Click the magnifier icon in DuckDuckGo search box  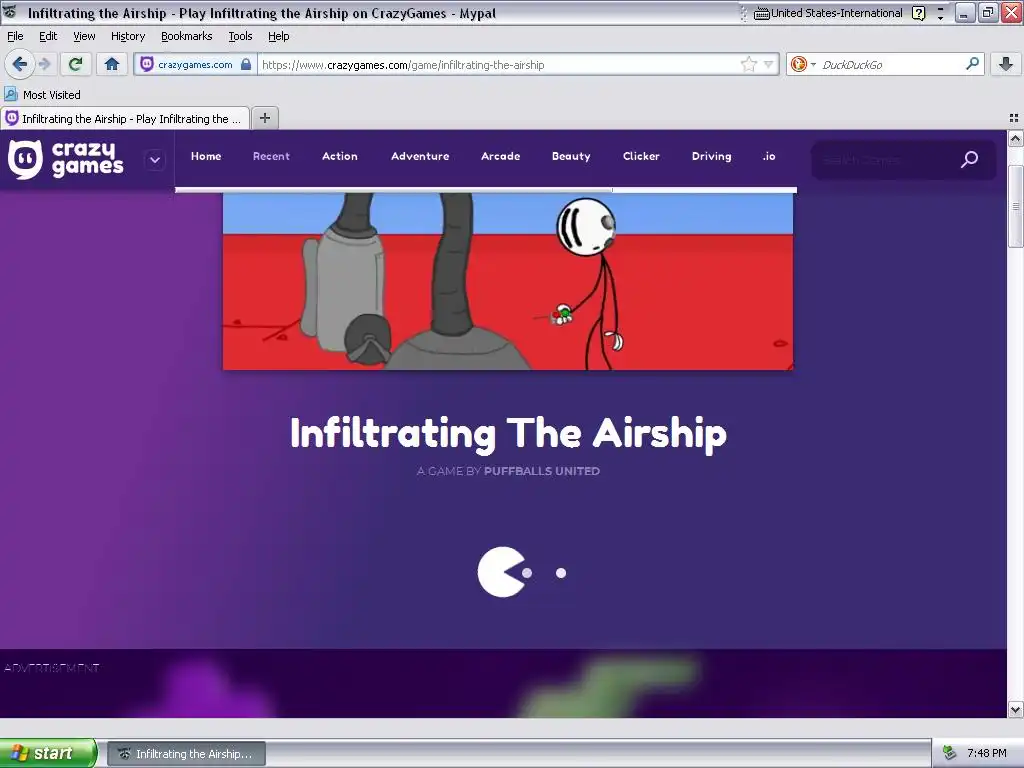tap(972, 63)
